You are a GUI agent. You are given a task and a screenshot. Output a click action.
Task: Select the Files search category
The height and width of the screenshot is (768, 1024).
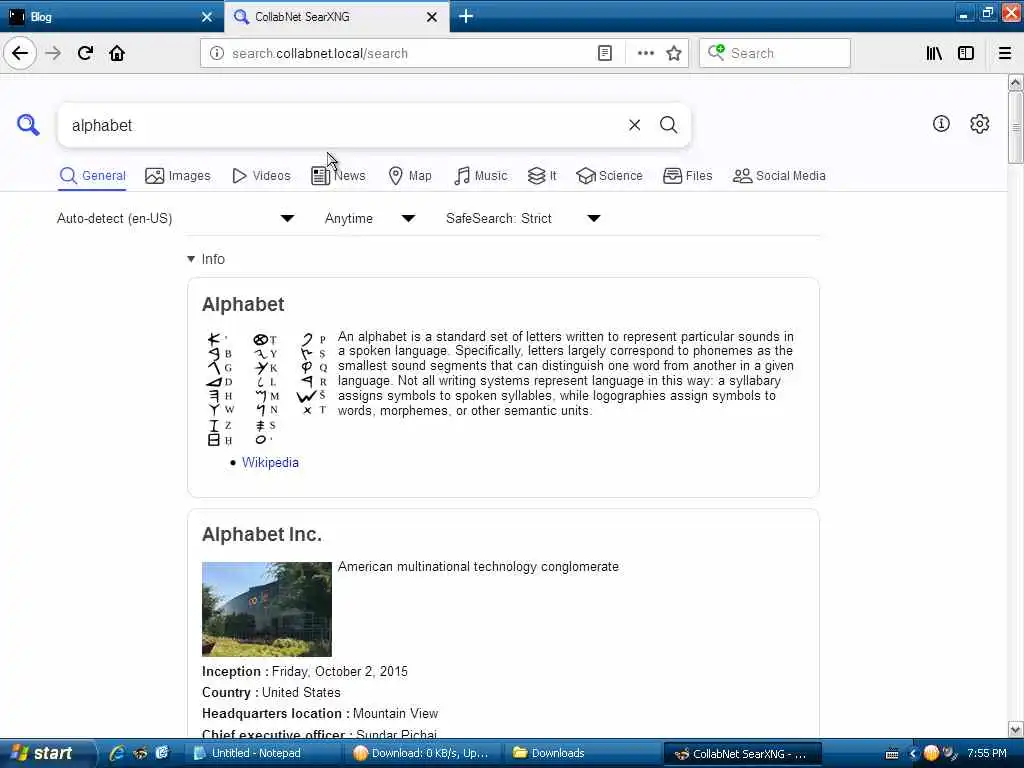point(688,176)
